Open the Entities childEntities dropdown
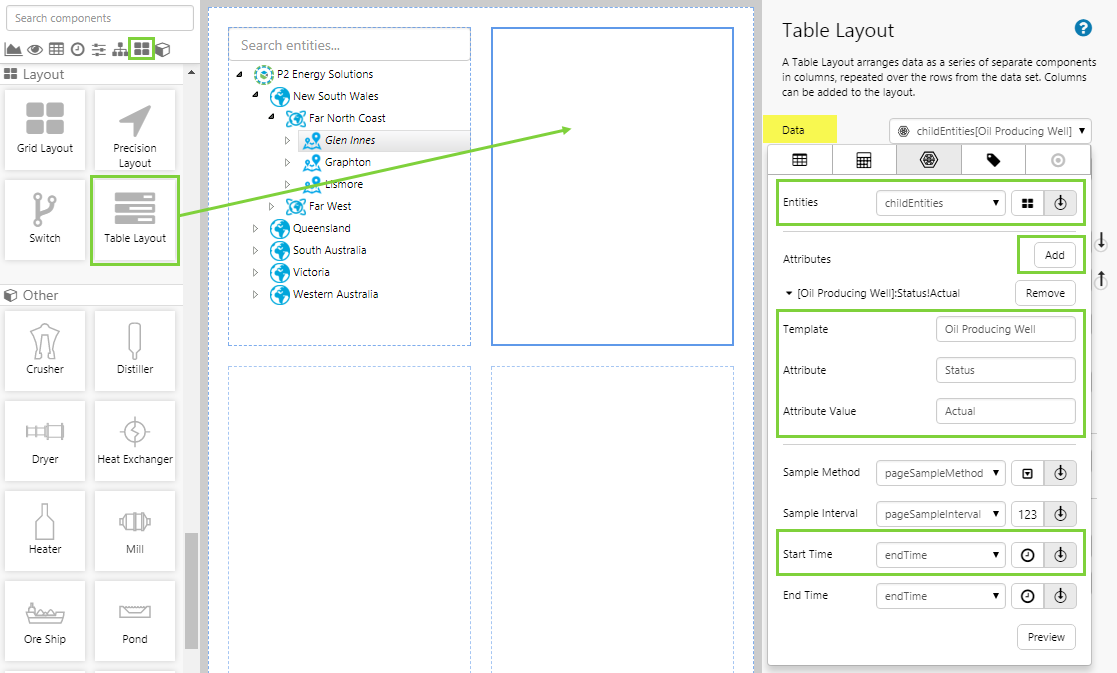 pyautogui.click(x=940, y=203)
